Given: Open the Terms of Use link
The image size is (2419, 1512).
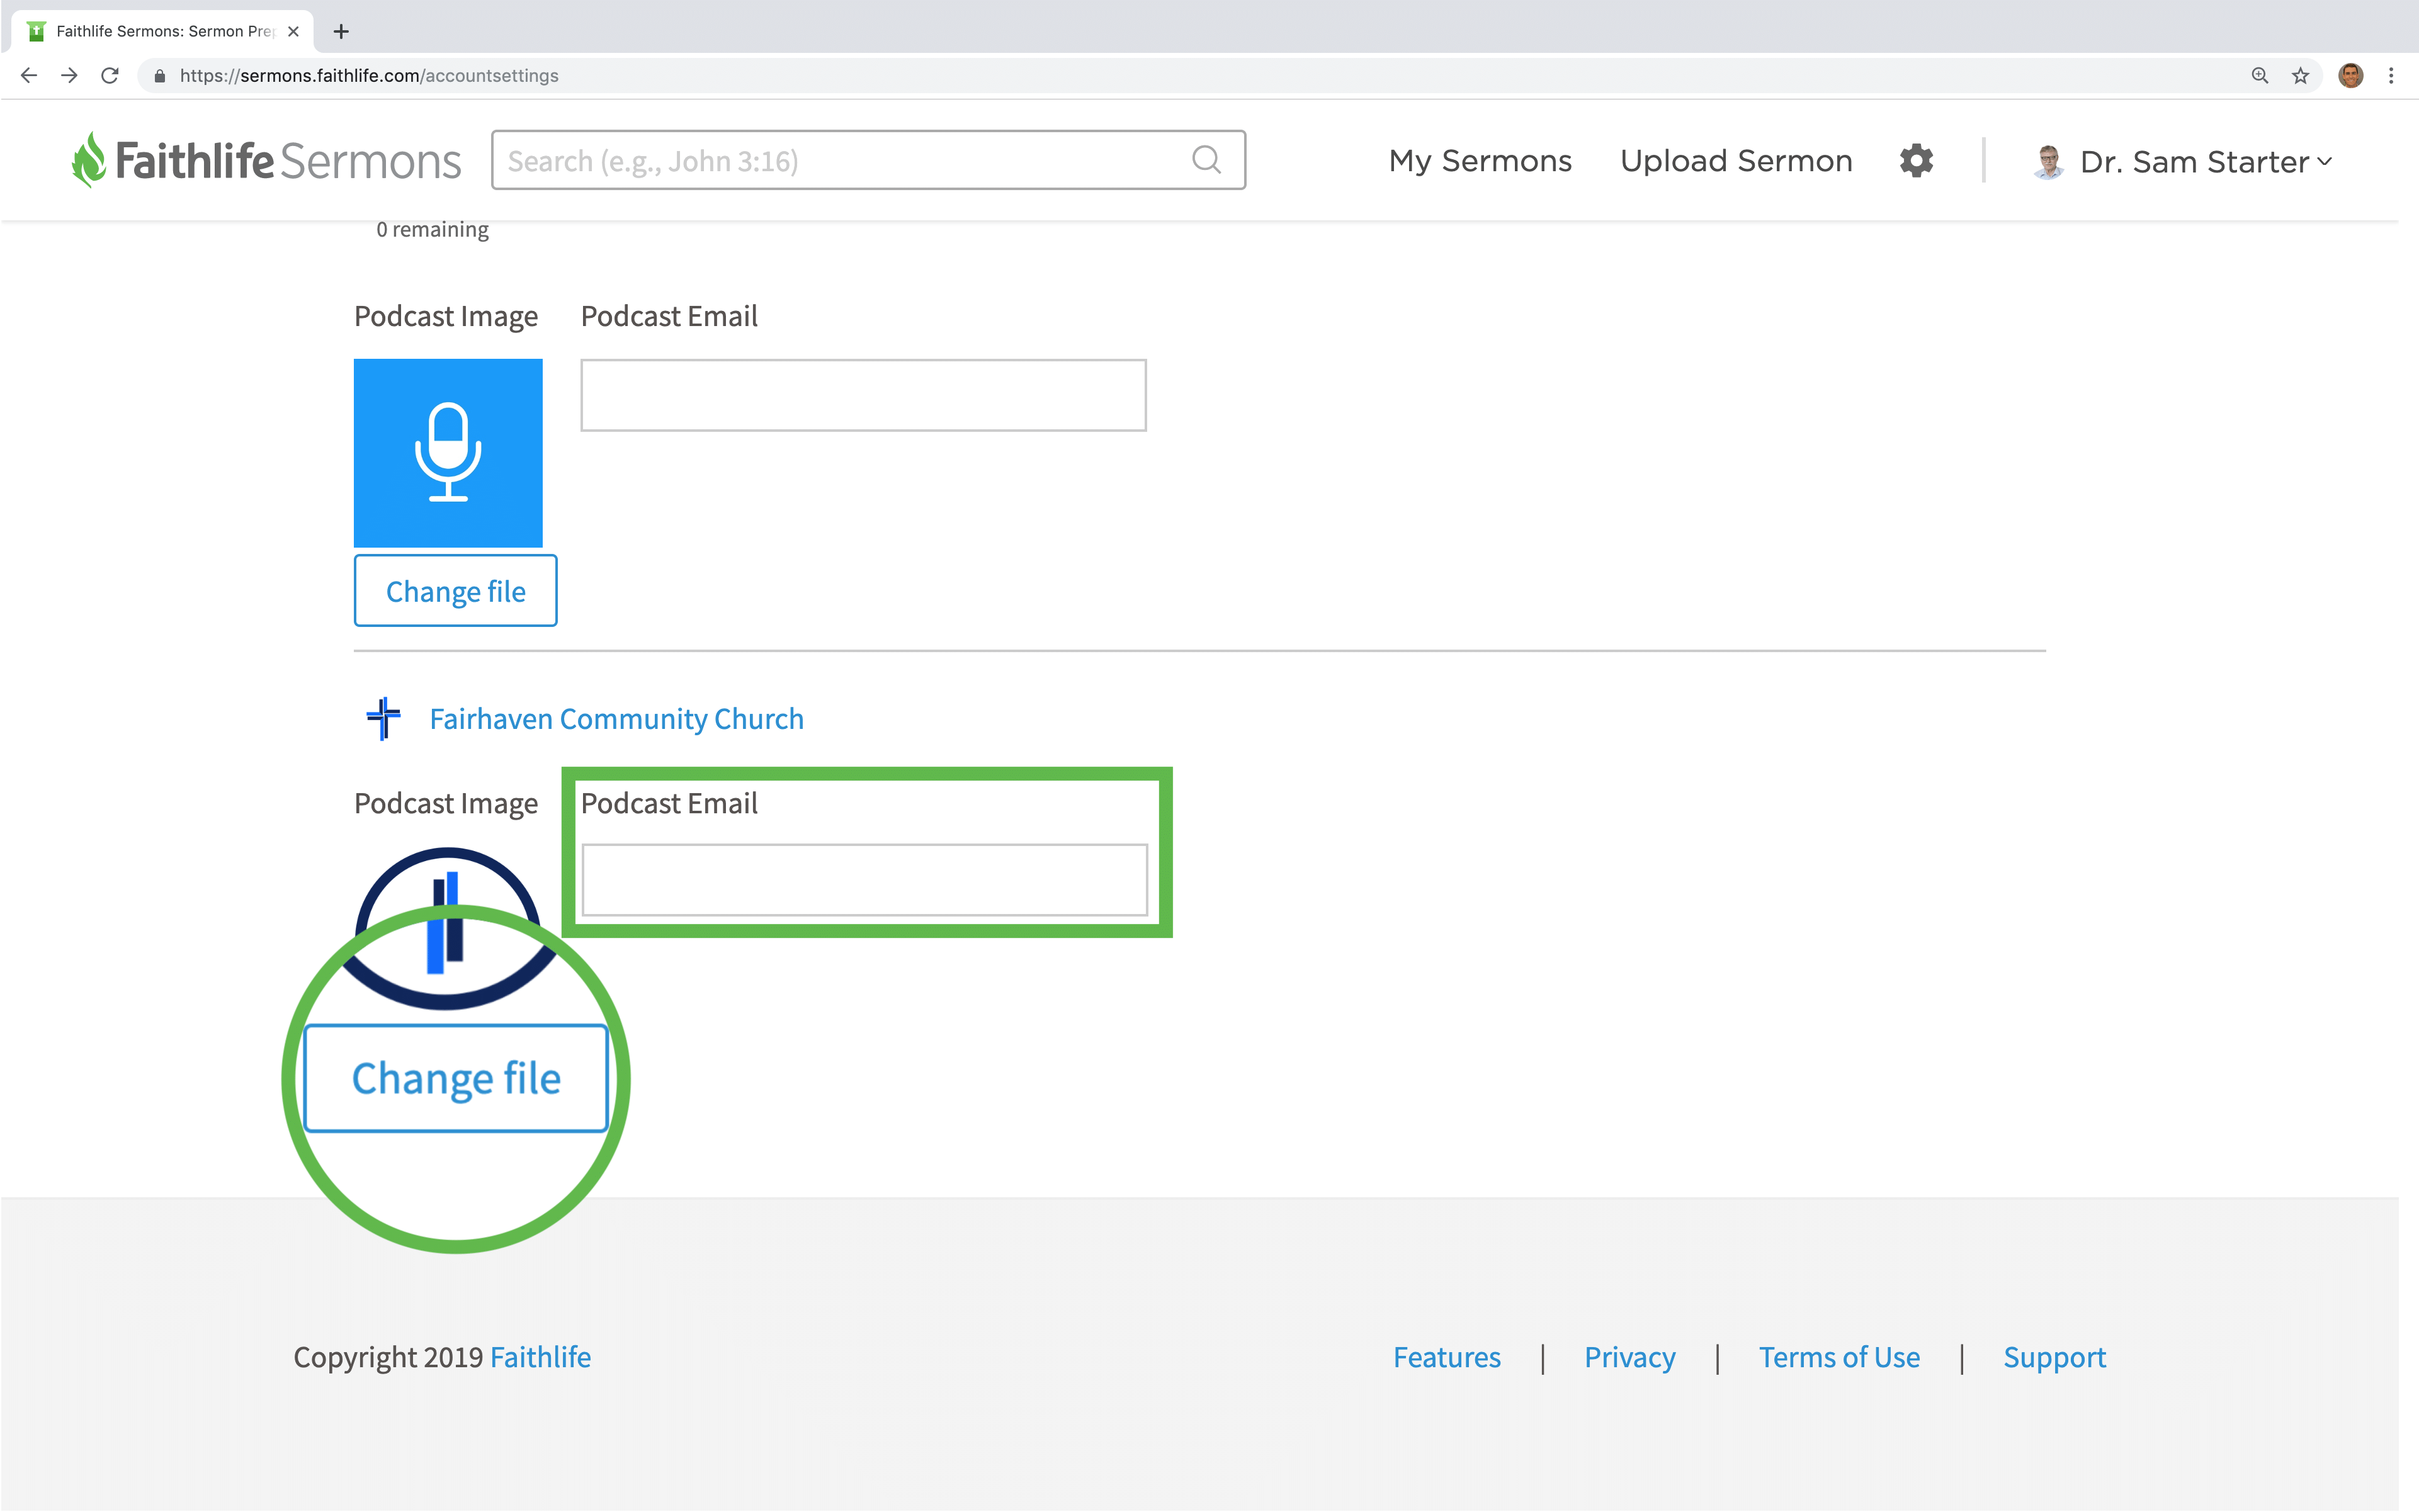Looking at the screenshot, I should (x=1839, y=1357).
